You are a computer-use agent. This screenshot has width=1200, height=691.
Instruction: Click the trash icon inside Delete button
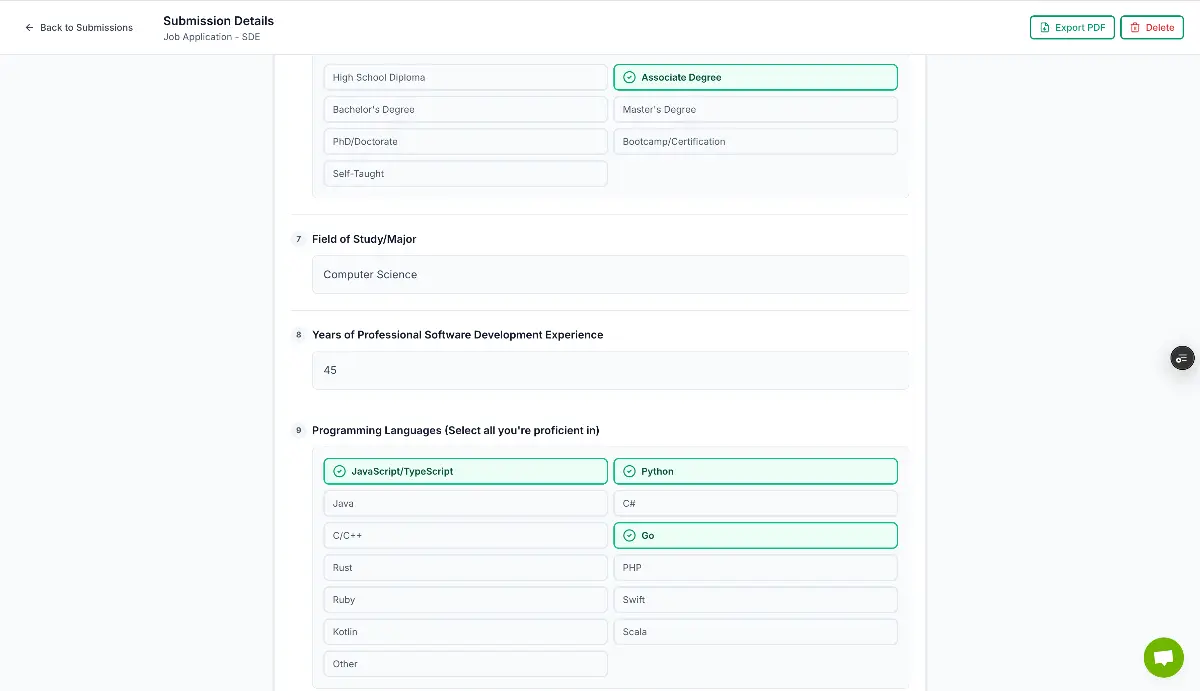pos(1134,27)
